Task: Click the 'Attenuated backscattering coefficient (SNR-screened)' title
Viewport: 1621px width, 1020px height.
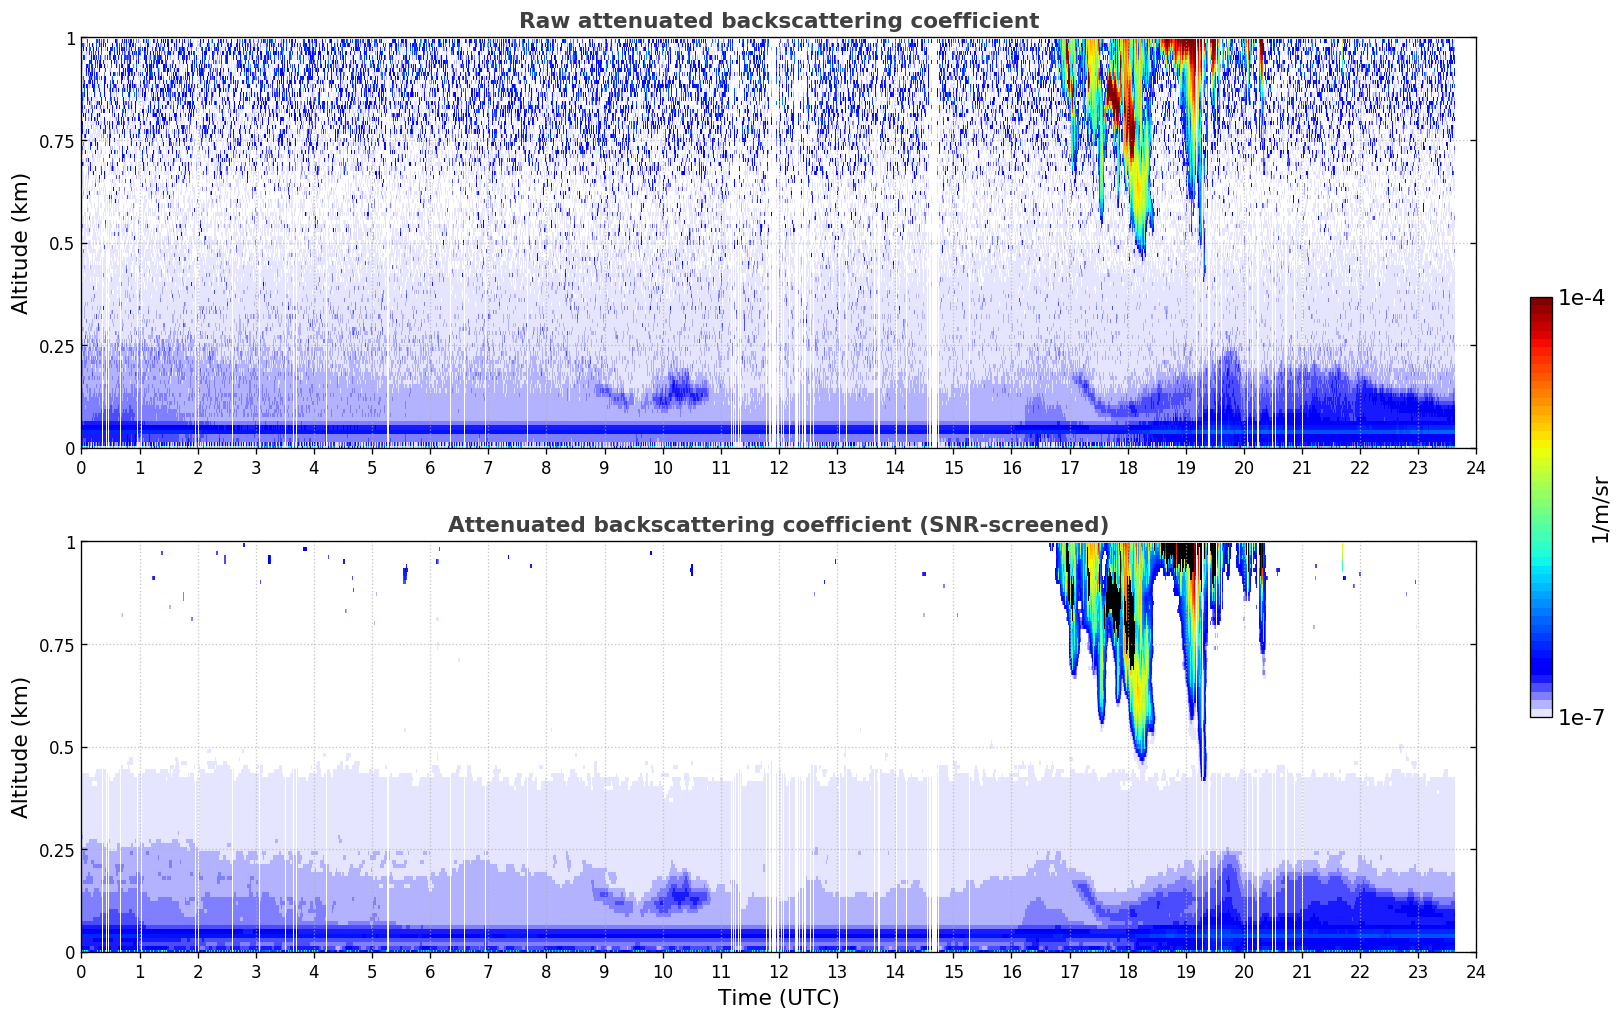Action: click(x=778, y=525)
